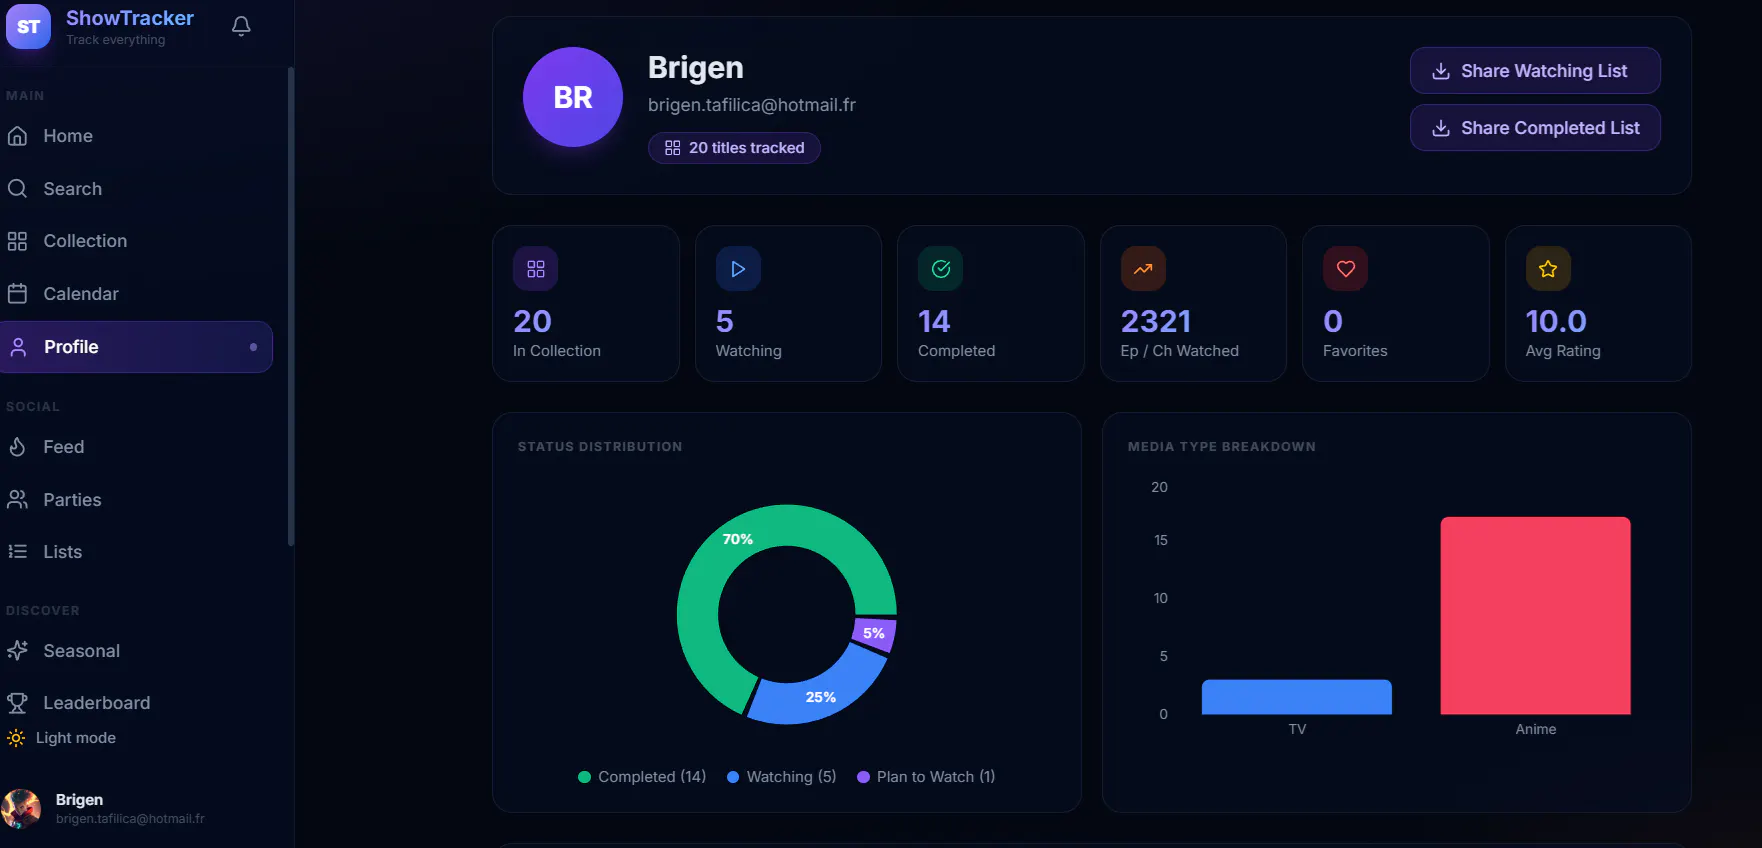Click the Avg Rating star icon
The image size is (1762, 848).
click(1548, 269)
